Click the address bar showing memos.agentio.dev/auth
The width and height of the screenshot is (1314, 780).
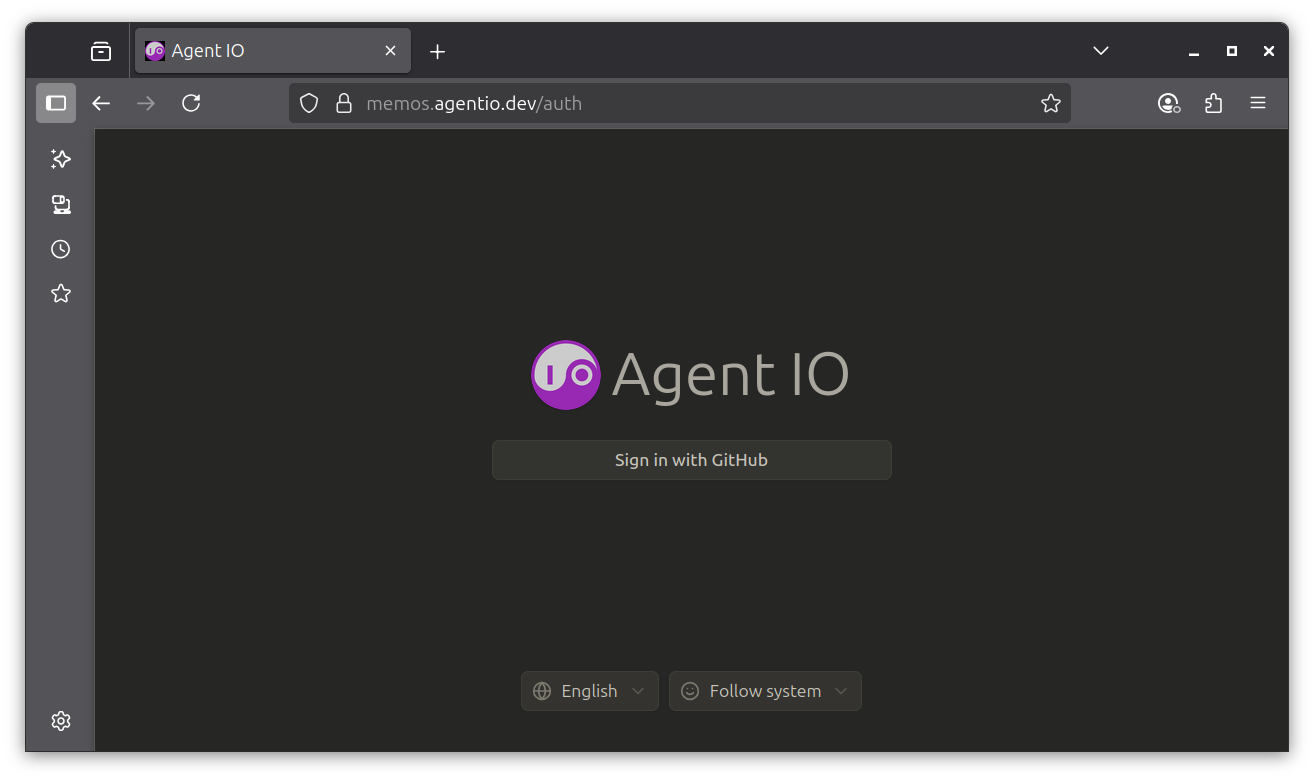[x=680, y=103]
